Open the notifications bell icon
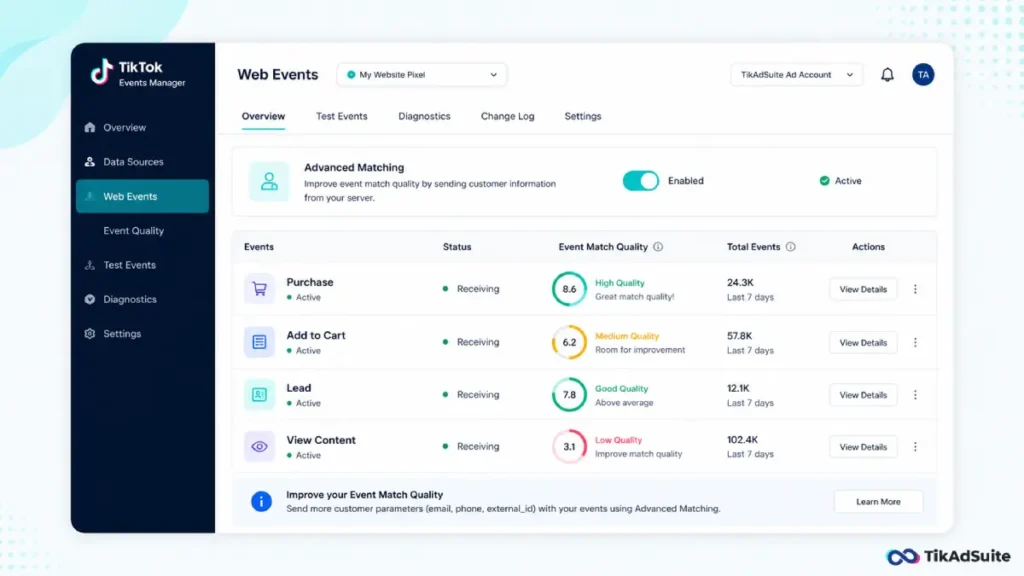This screenshot has height=576, width=1024. tap(887, 74)
